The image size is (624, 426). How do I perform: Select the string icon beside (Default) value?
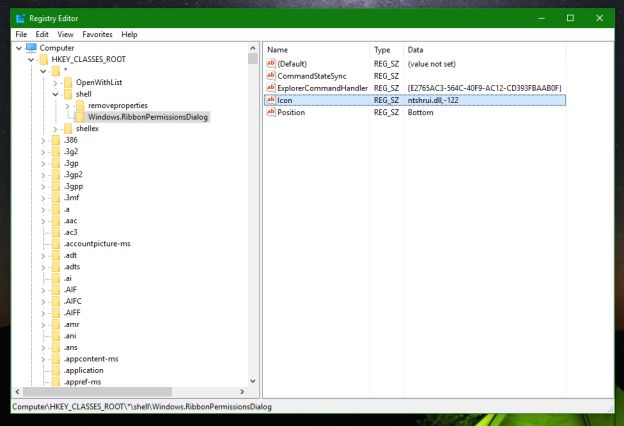coord(270,64)
